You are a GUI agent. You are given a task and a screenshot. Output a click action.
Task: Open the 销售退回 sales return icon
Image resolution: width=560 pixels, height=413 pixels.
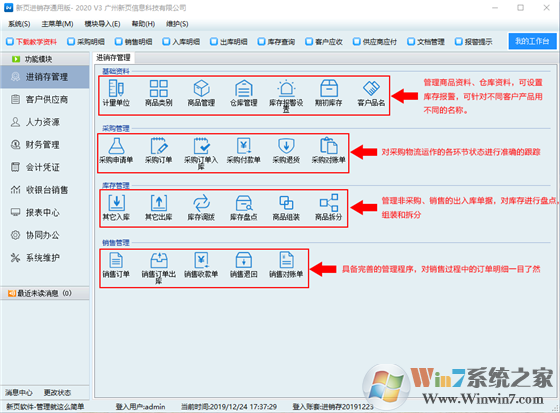(244, 265)
